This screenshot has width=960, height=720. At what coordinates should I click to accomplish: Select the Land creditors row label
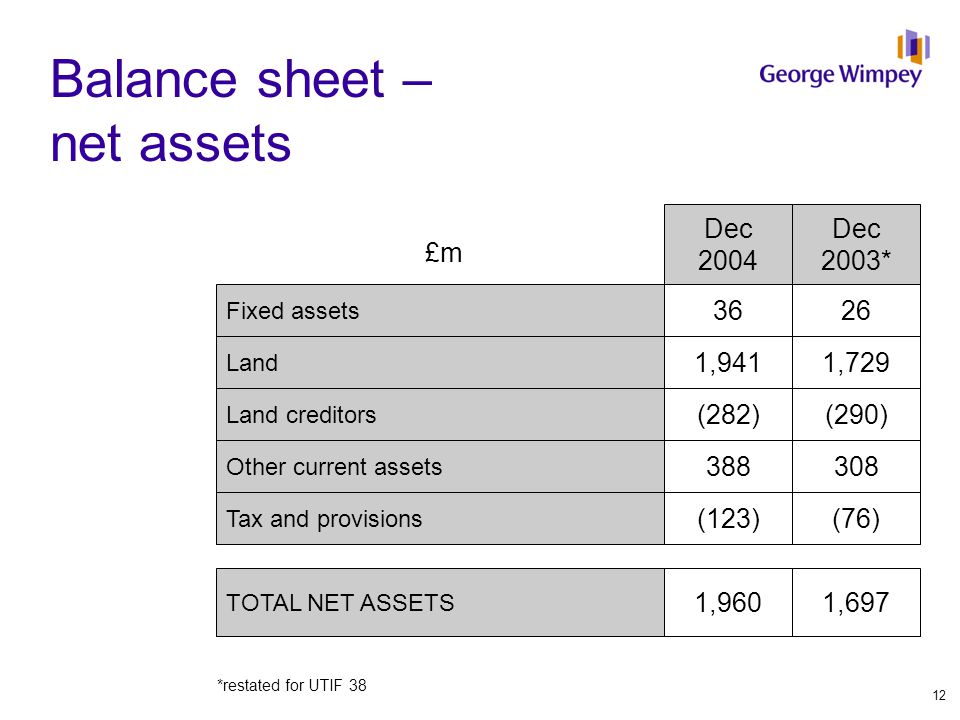click(301, 414)
